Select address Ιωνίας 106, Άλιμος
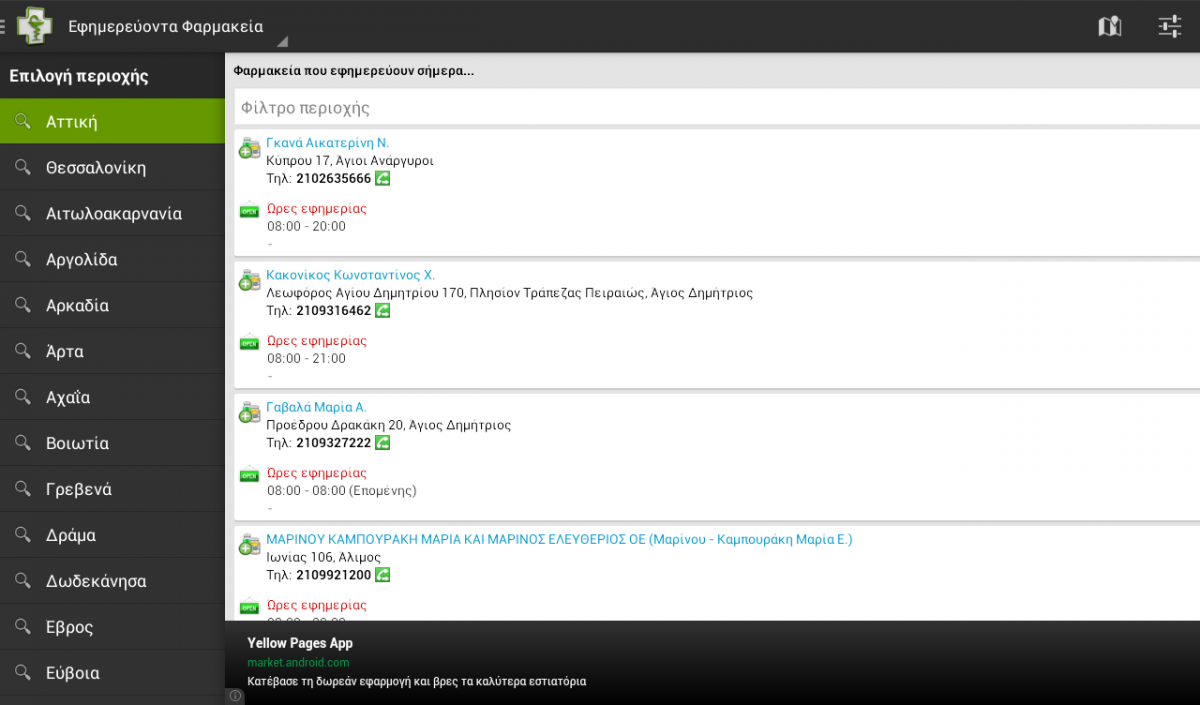1200x705 pixels. tap(323, 557)
